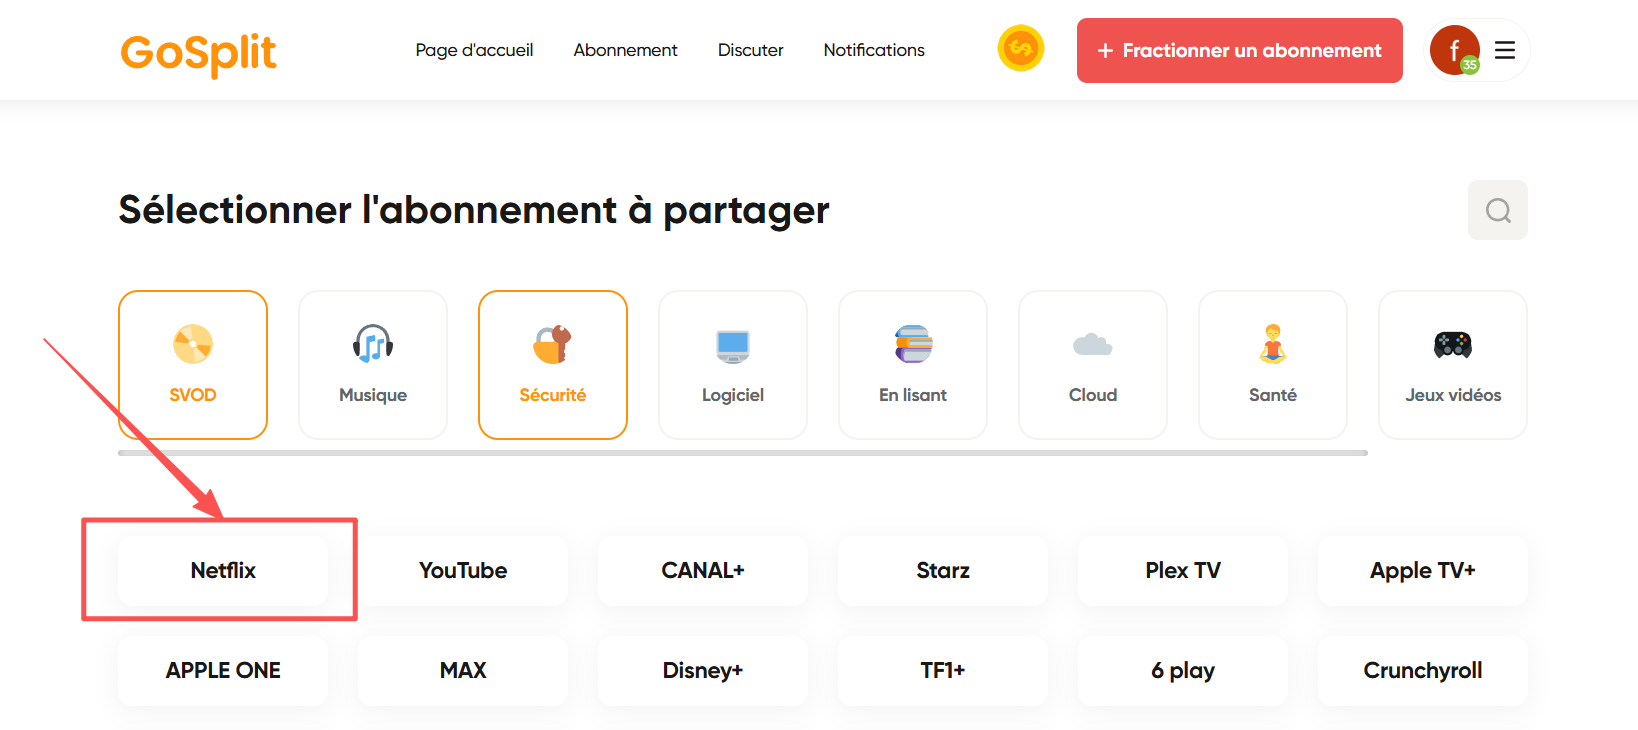Choose the Santé meditation category

coord(1273,365)
